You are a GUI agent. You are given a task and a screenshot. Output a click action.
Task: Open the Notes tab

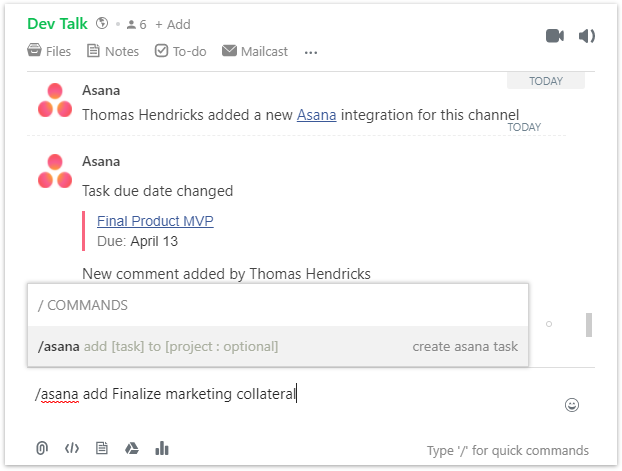point(113,51)
